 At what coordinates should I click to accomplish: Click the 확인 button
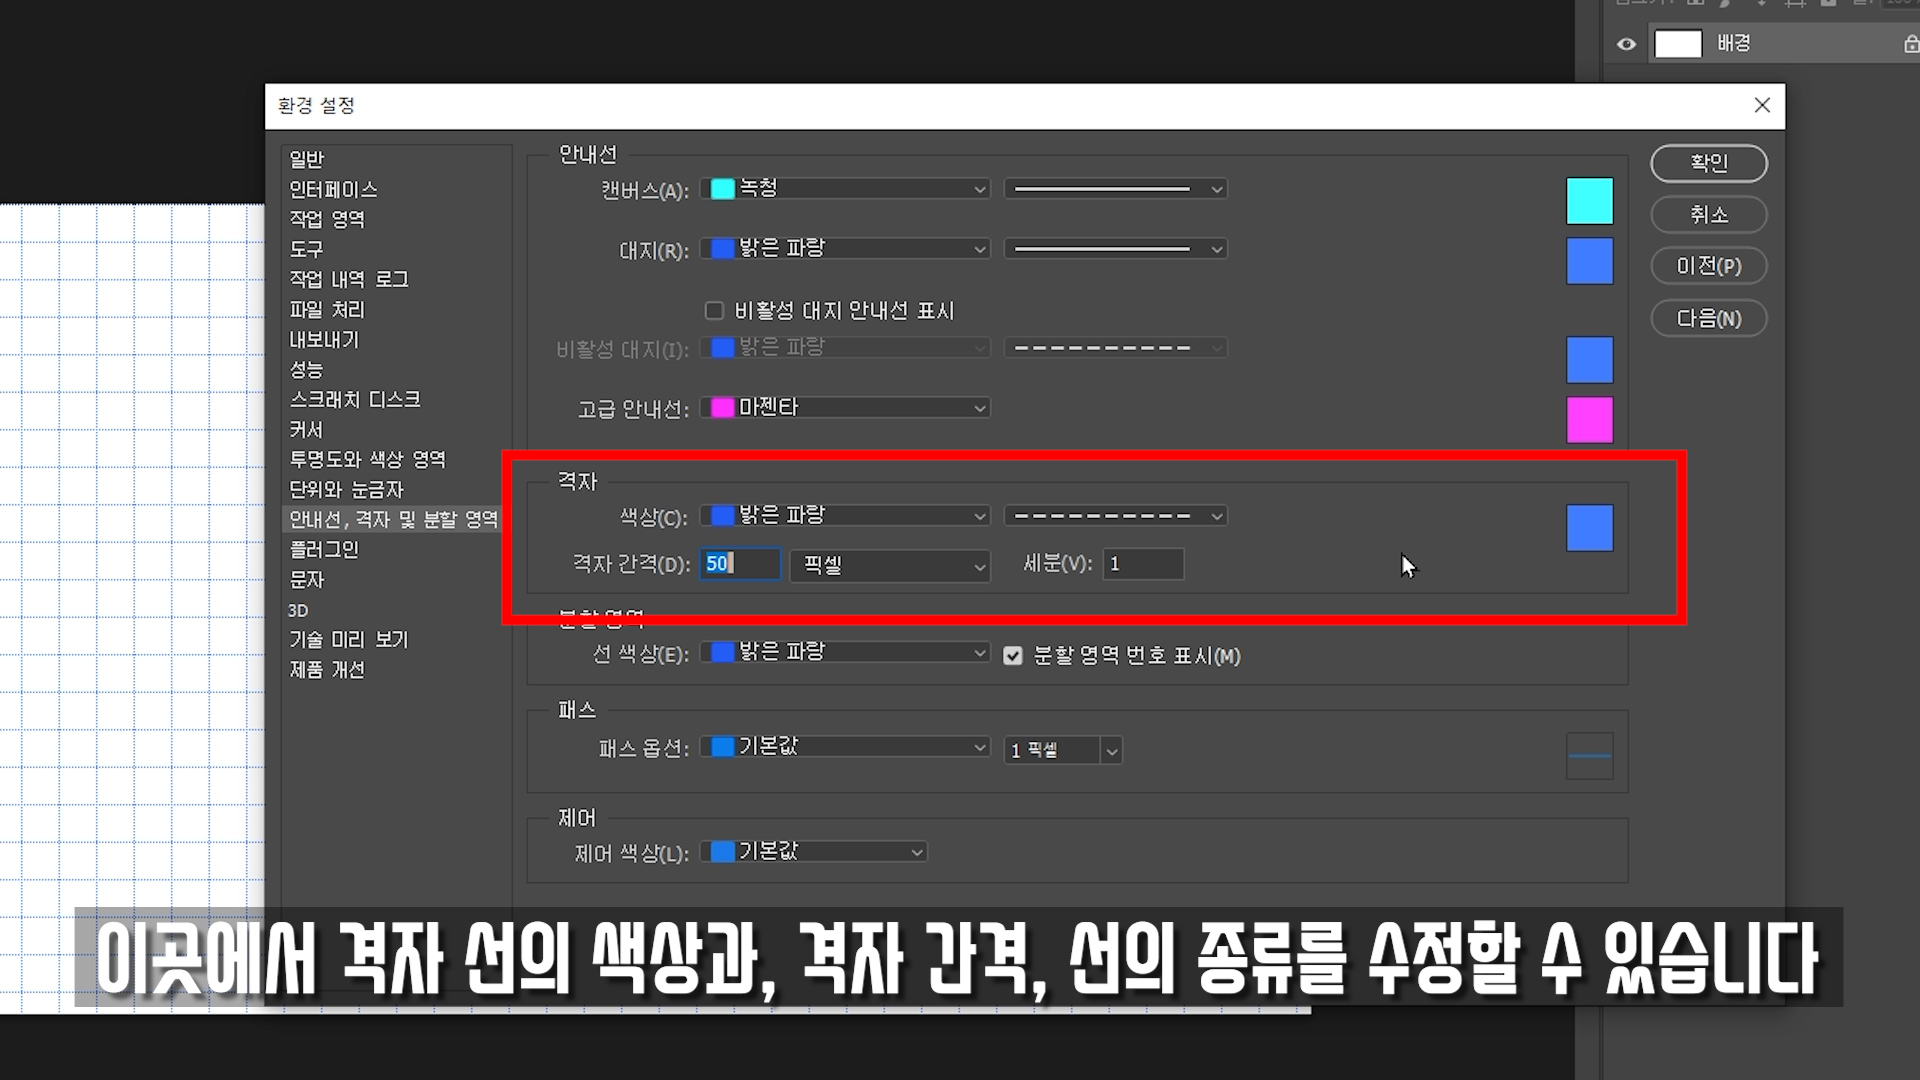1708,163
